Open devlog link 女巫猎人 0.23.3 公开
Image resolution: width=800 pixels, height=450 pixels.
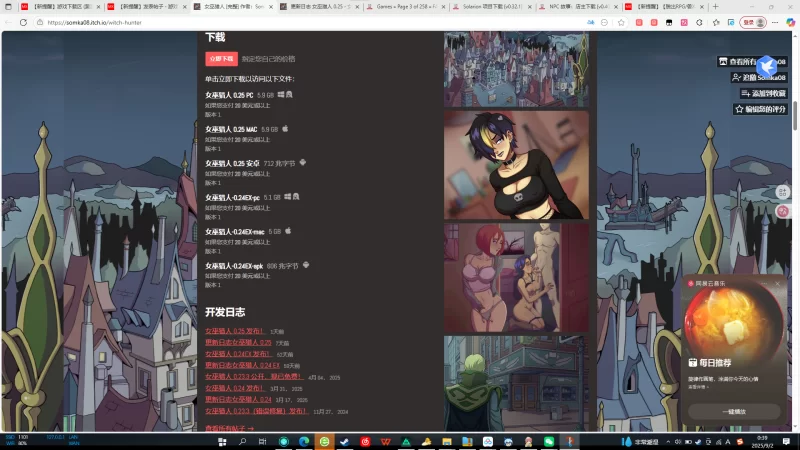pyautogui.click(x=254, y=377)
